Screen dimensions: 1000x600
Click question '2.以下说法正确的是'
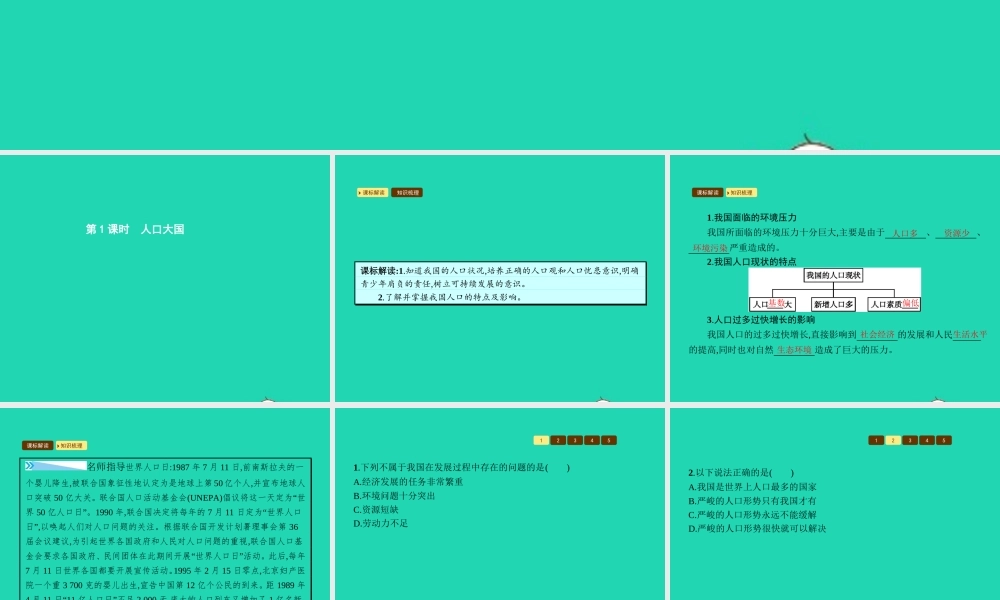(x=741, y=473)
